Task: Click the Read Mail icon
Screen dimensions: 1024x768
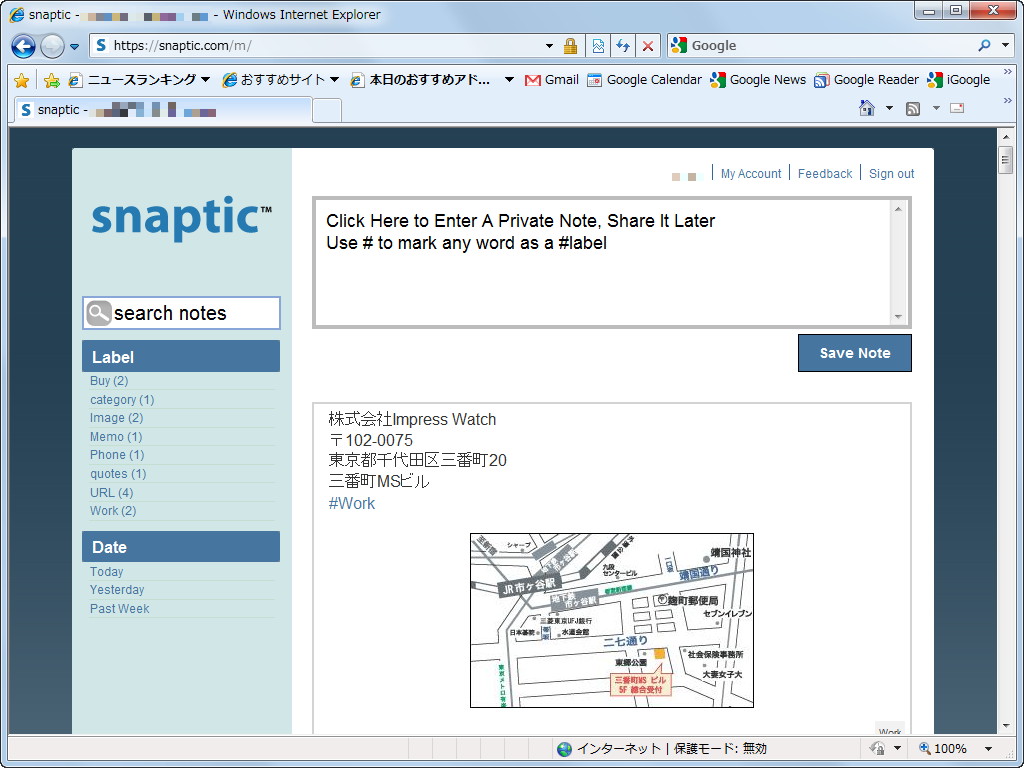Action: pyautogui.click(x=957, y=108)
